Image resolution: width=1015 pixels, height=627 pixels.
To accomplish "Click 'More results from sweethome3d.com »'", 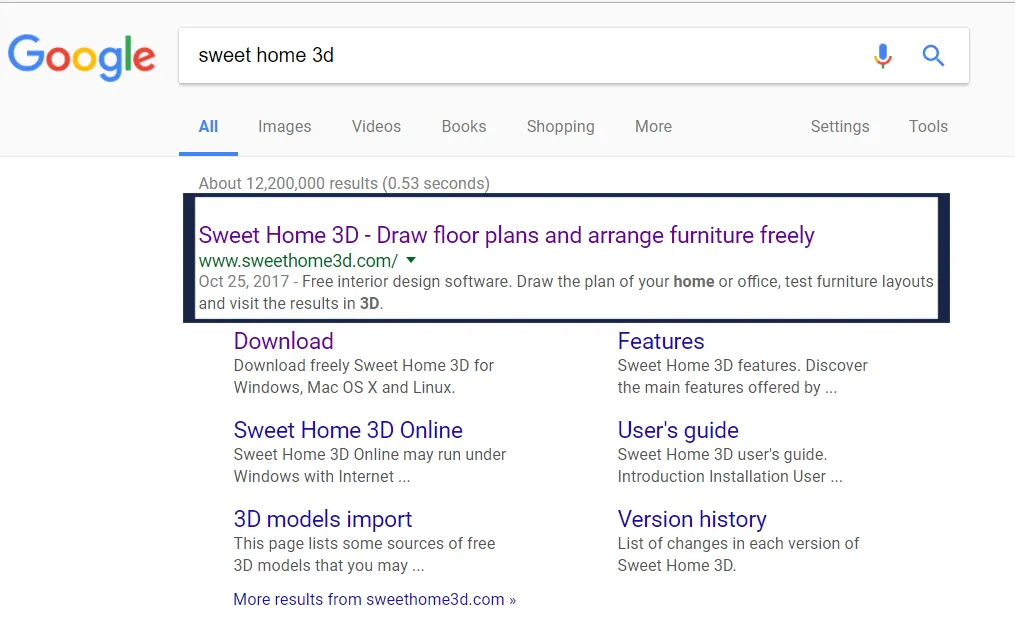I will 375,599.
